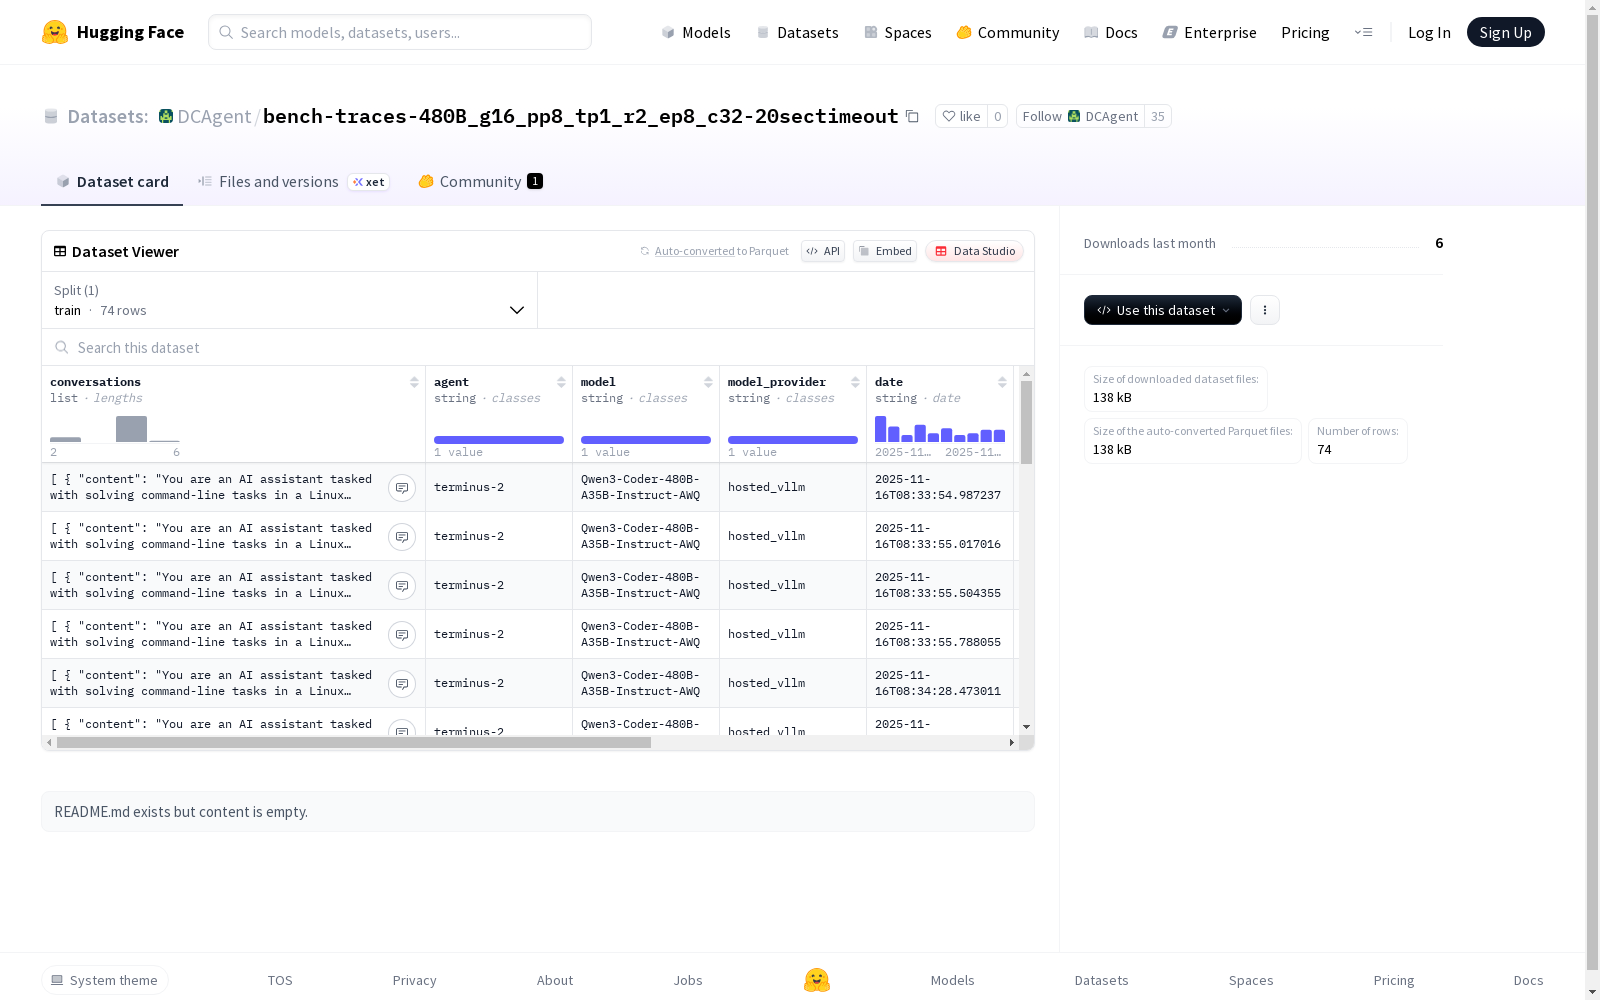This screenshot has height=1000, width=1600.
Task: Expand the train split dropdown
Action: (x=290, y=300)
